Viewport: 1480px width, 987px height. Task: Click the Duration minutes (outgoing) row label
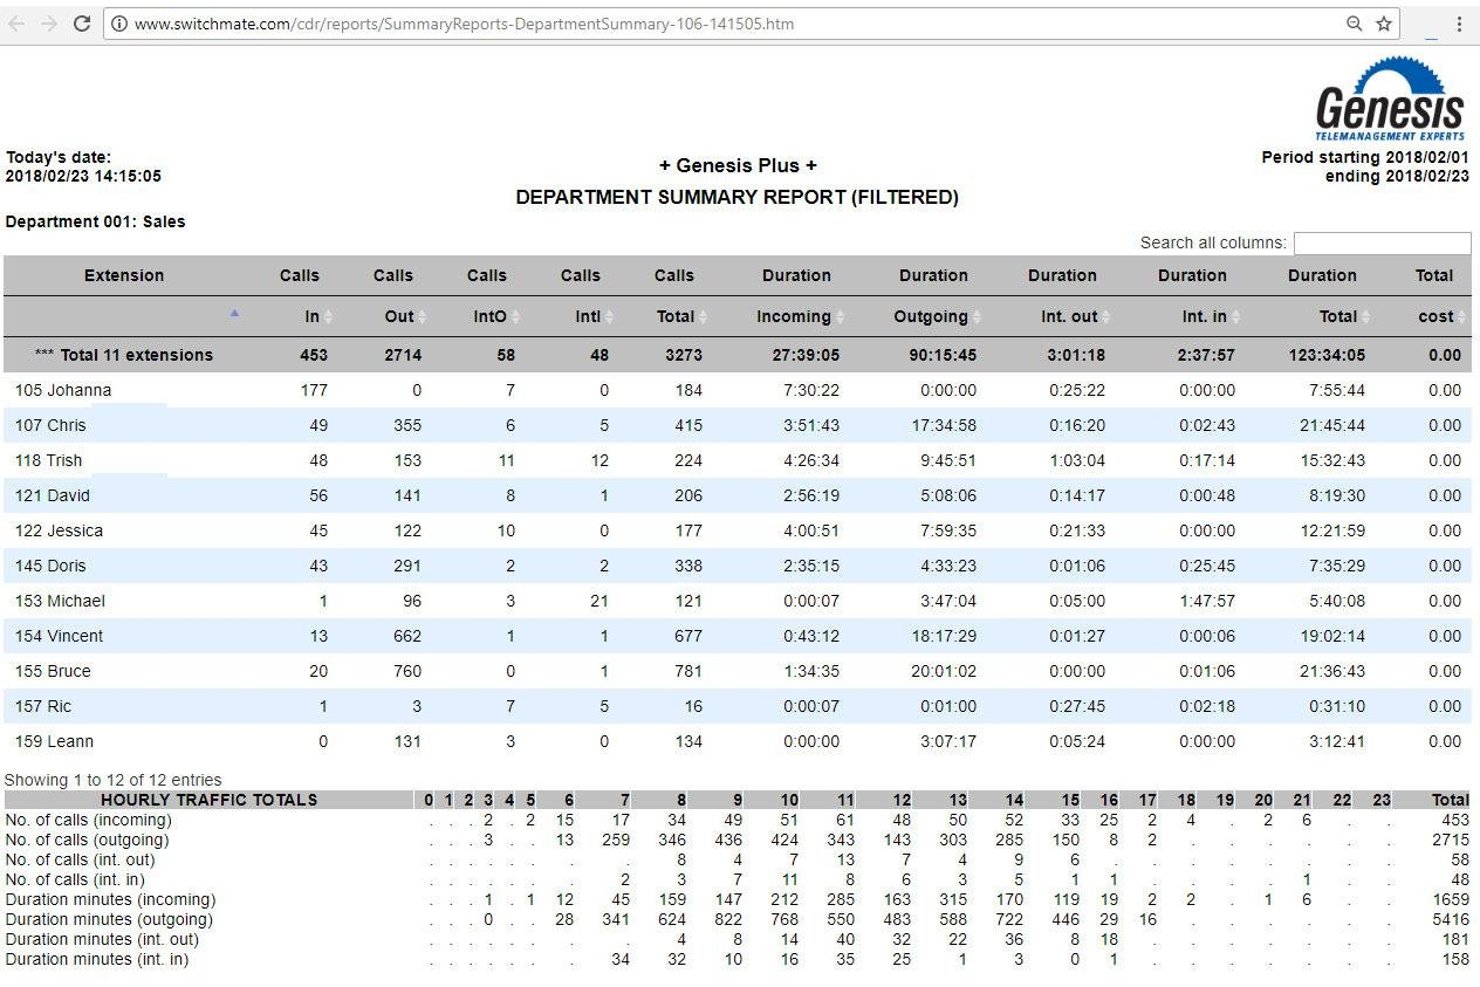(109, 920)
